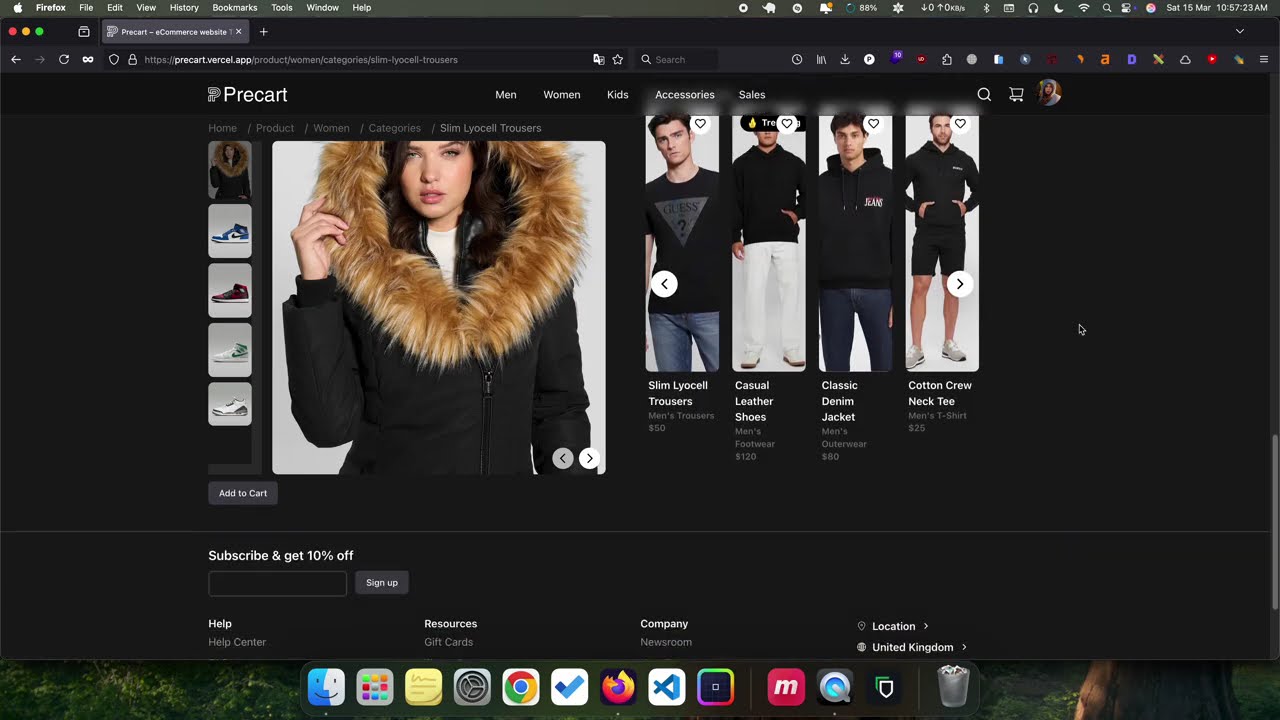Image resolution: width=1280 pixels, height=720 pixels.
Task: Click the page vertical scrollbar thumb
Action: (x=1274, y=522)
